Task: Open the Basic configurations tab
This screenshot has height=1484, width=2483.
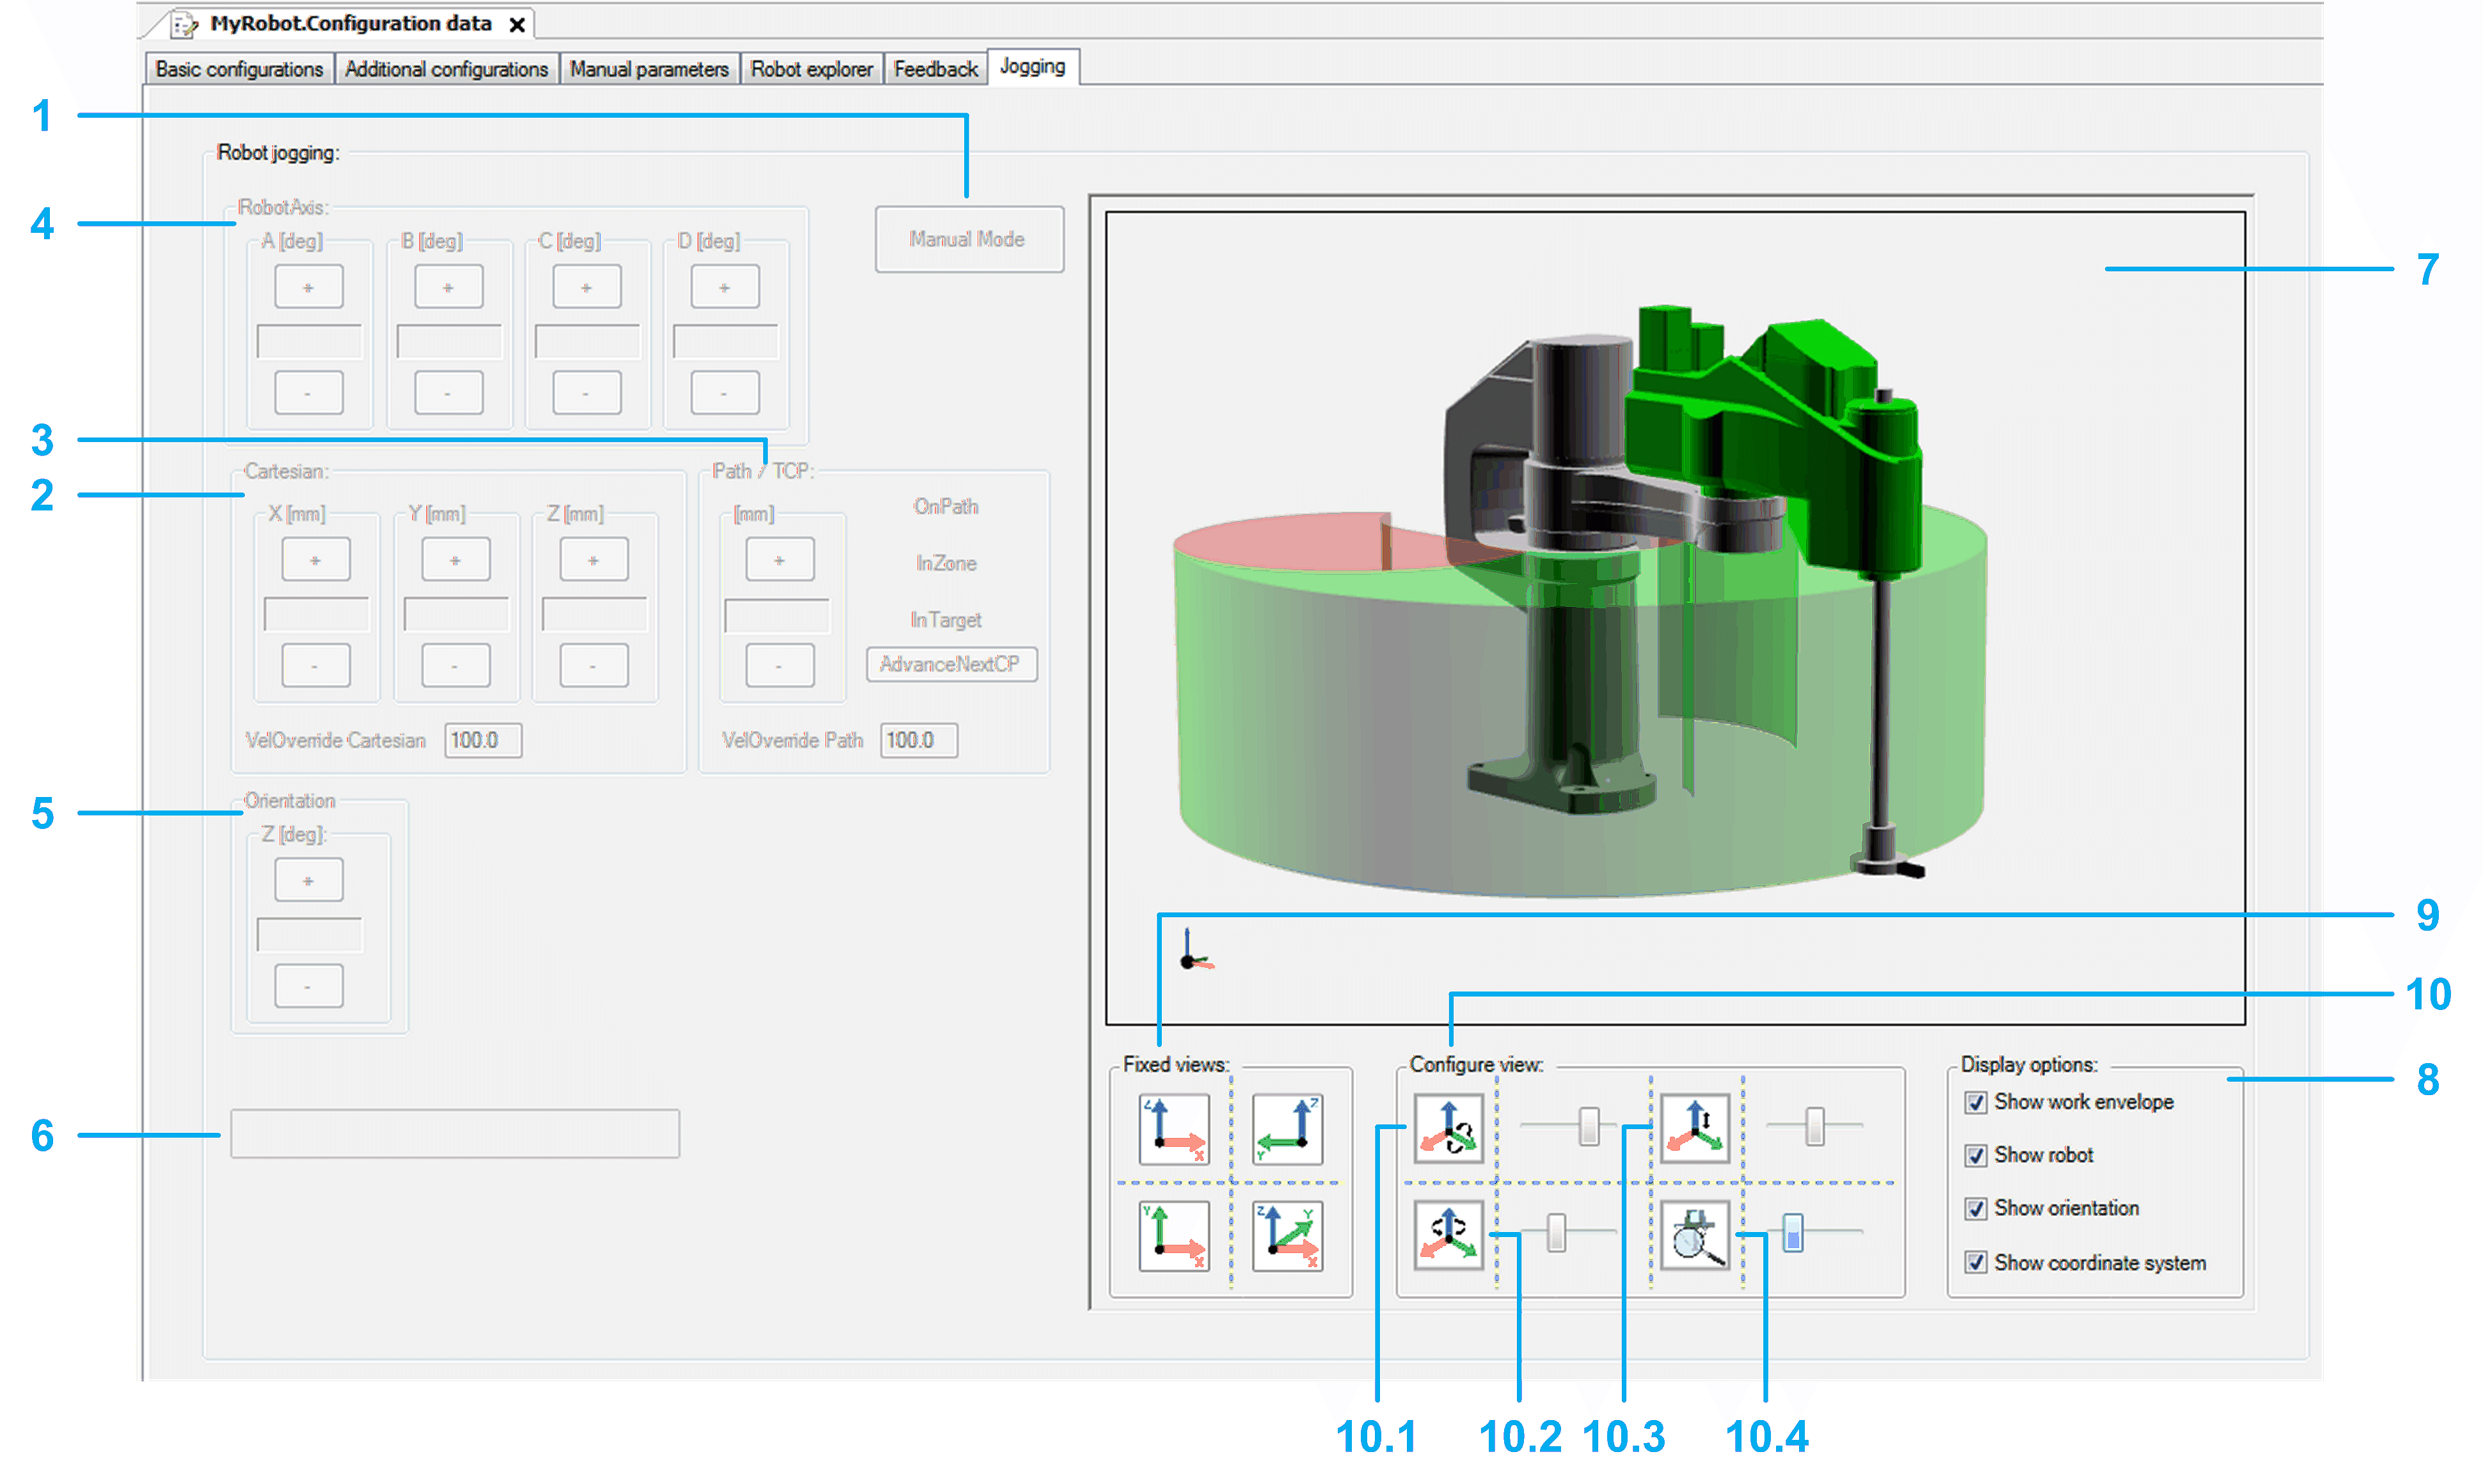Action: click(x=239, y=69)
